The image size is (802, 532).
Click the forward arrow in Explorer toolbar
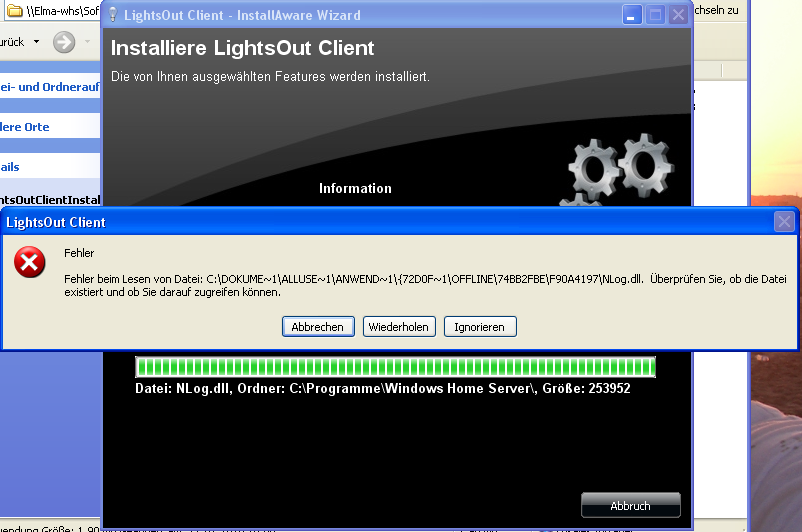click(x=64, y=42)
